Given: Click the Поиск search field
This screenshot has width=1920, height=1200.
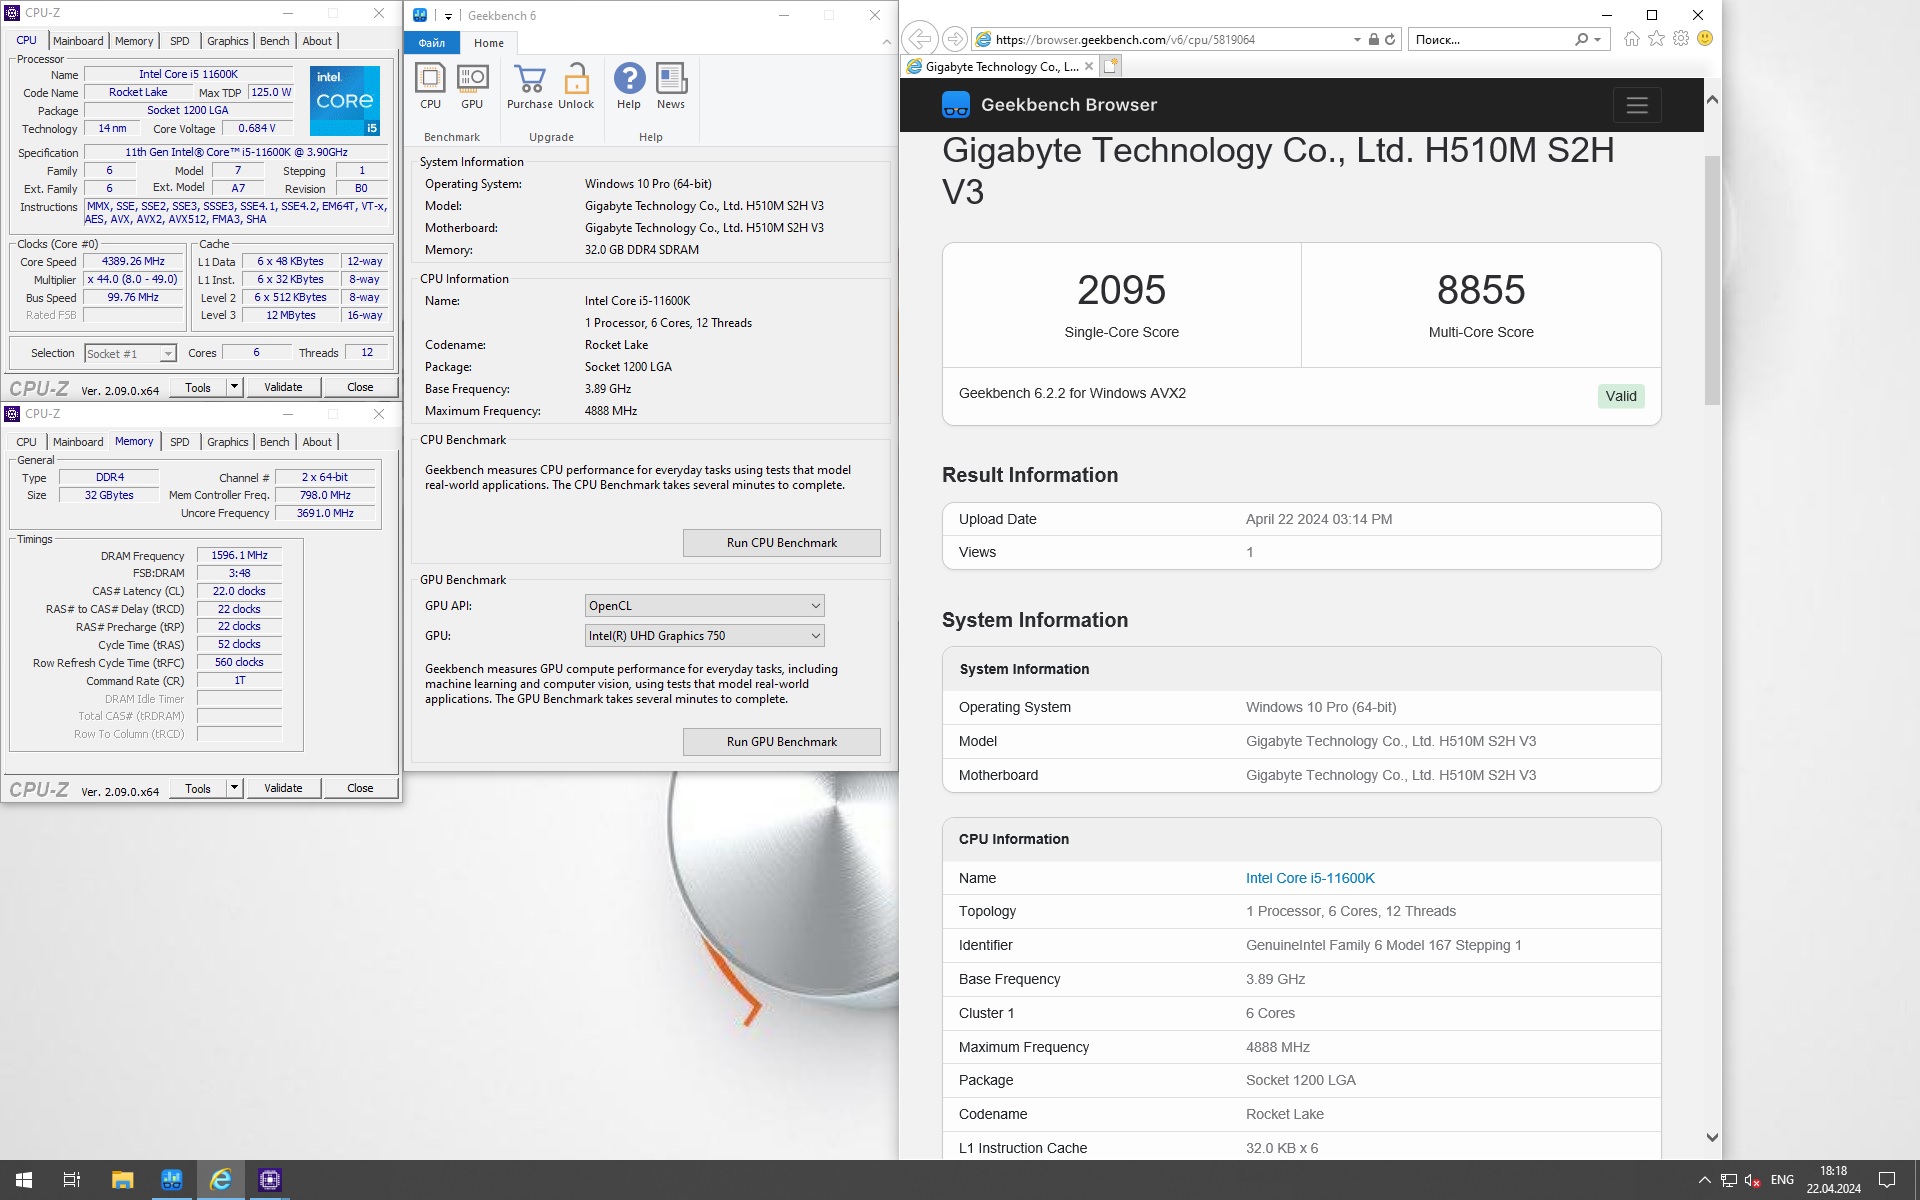Looking at the screenshot, I should pyautogui.click(x=1490, y=40).
